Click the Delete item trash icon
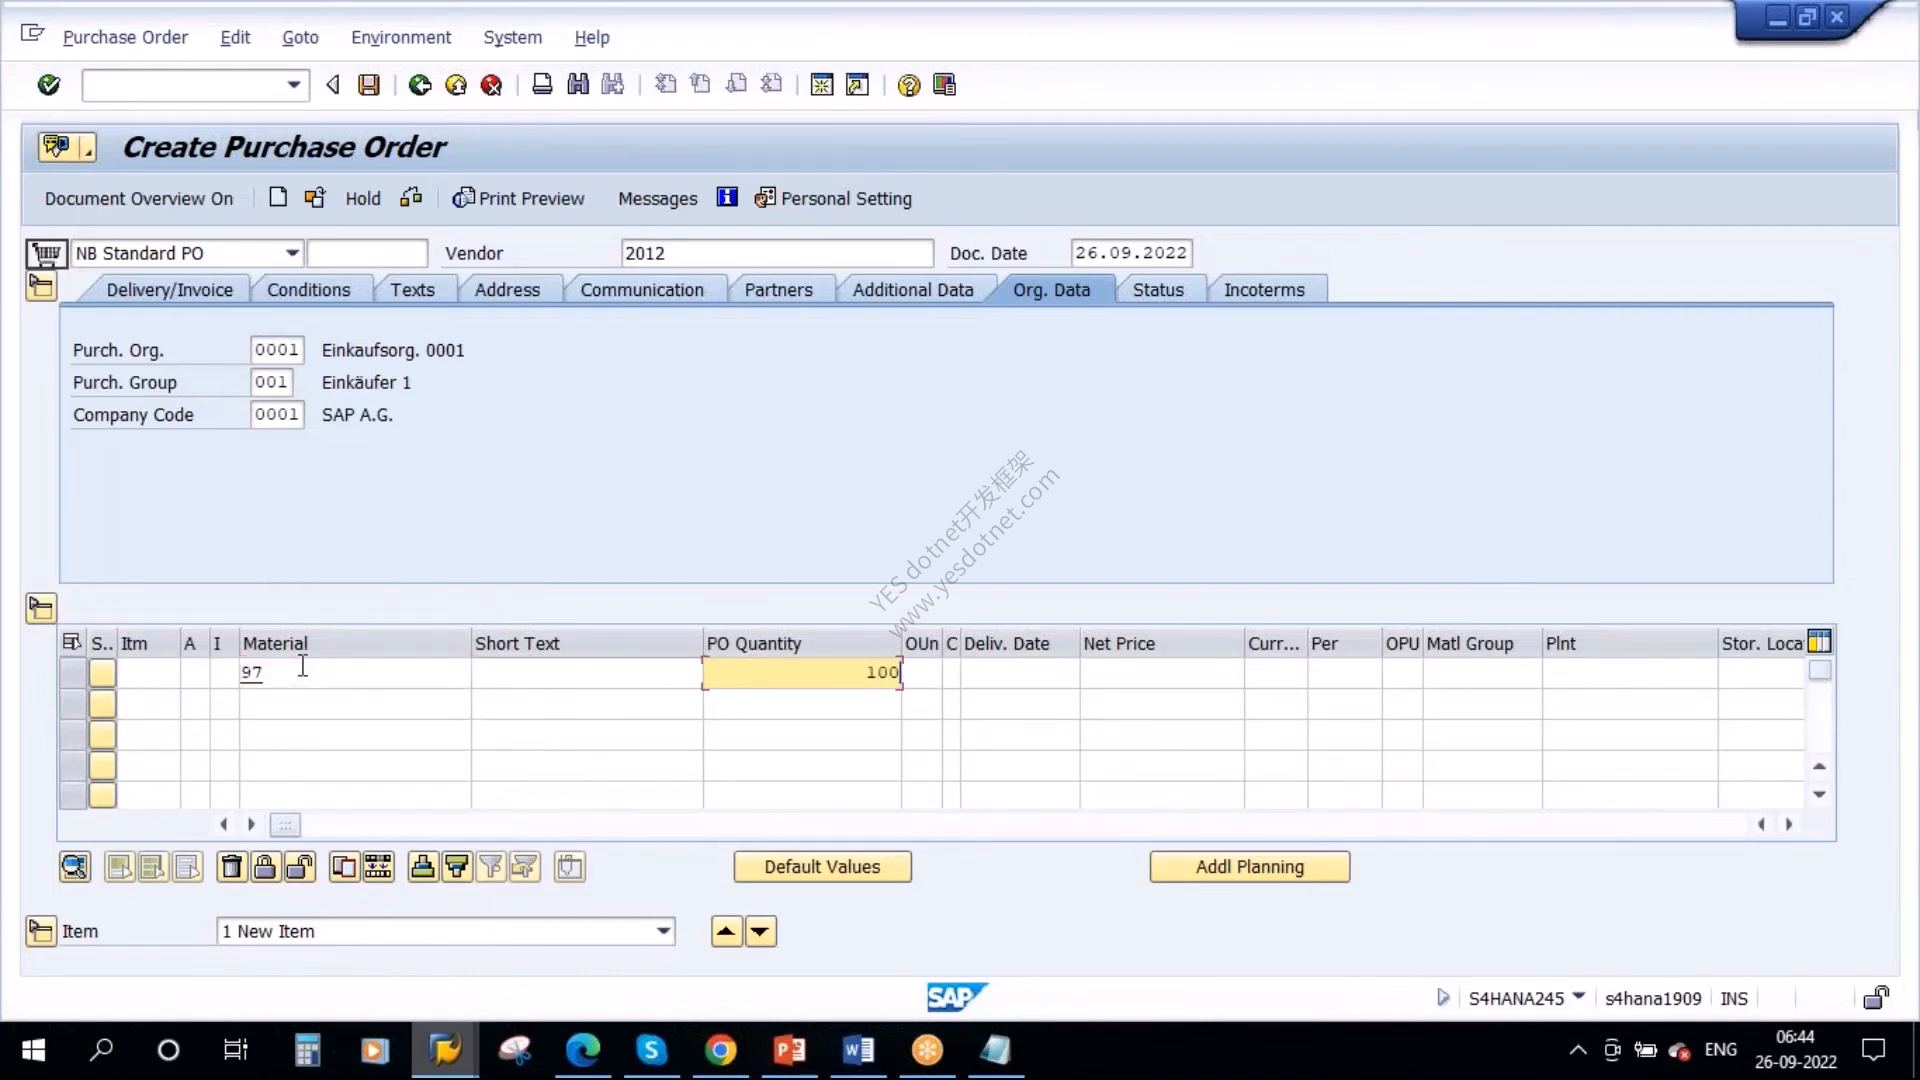Viewport: 1920px width, 1080px height. coord(231,867)
